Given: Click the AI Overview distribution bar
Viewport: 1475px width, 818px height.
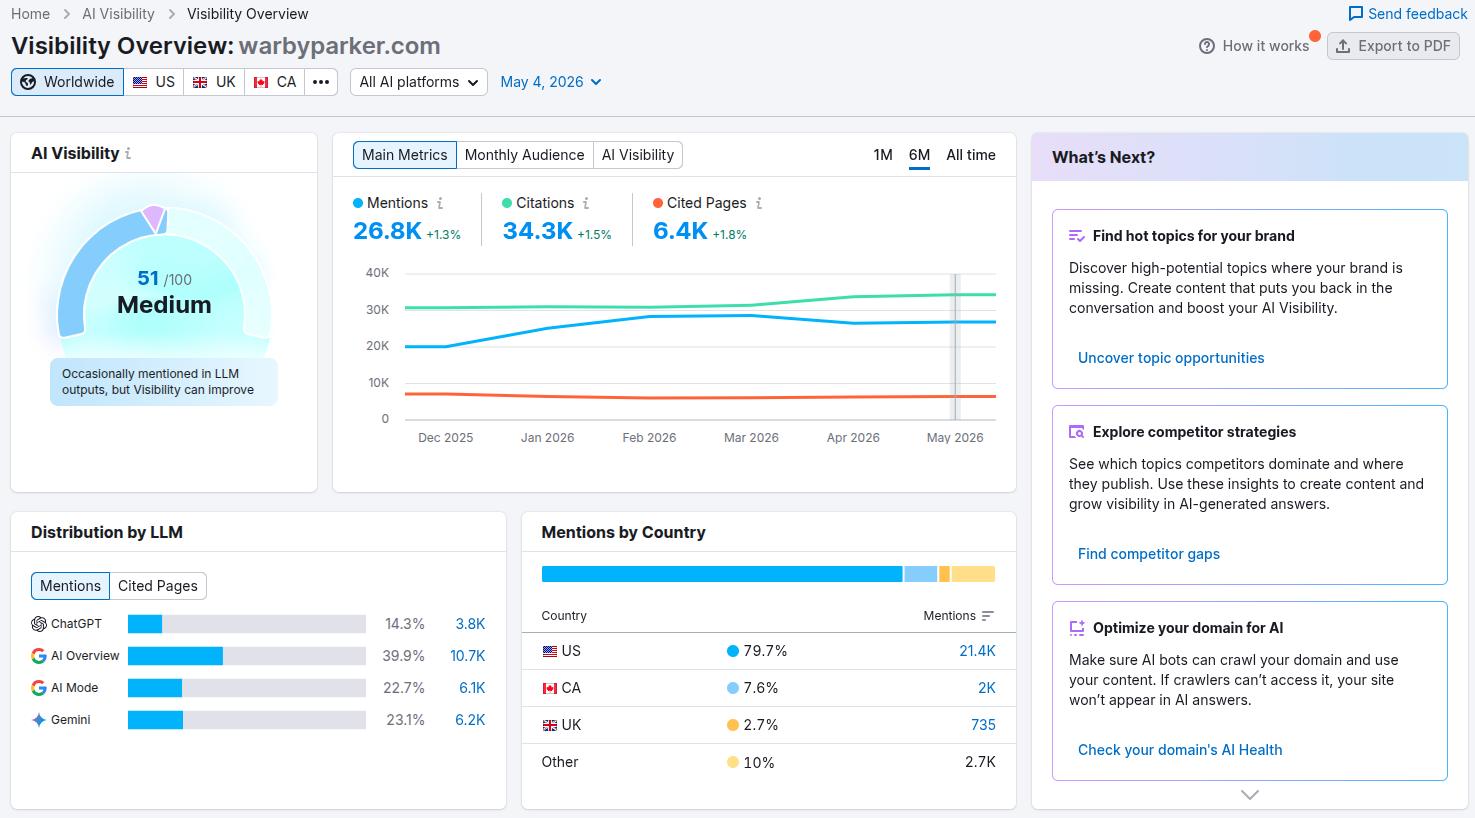Looking at the screenshot, I should (247, 656).
